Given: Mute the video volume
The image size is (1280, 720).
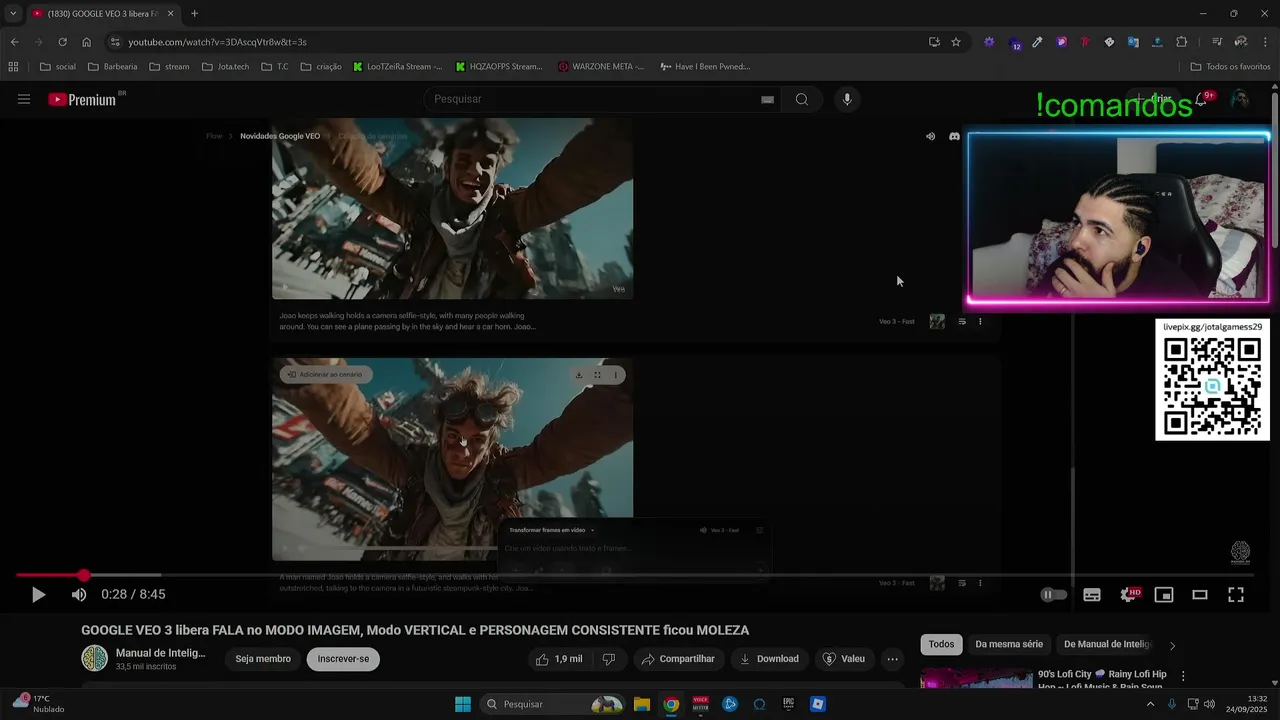Looking at the screenshot, I should click(x=79, y=595).
